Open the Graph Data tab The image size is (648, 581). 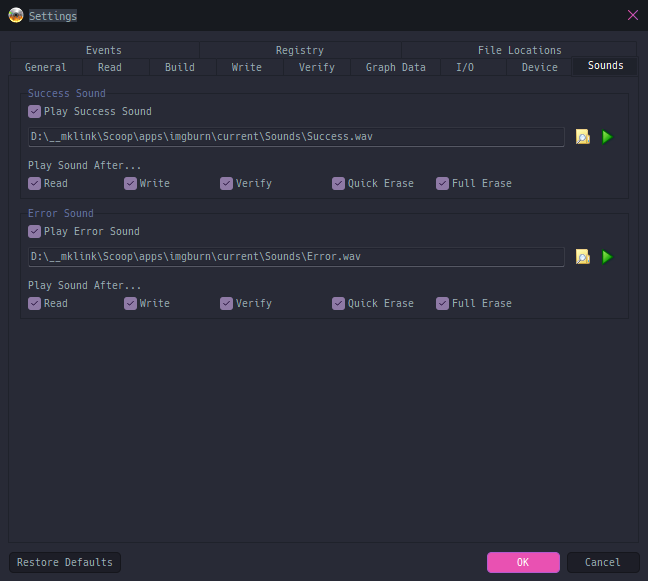coord(395,67)
